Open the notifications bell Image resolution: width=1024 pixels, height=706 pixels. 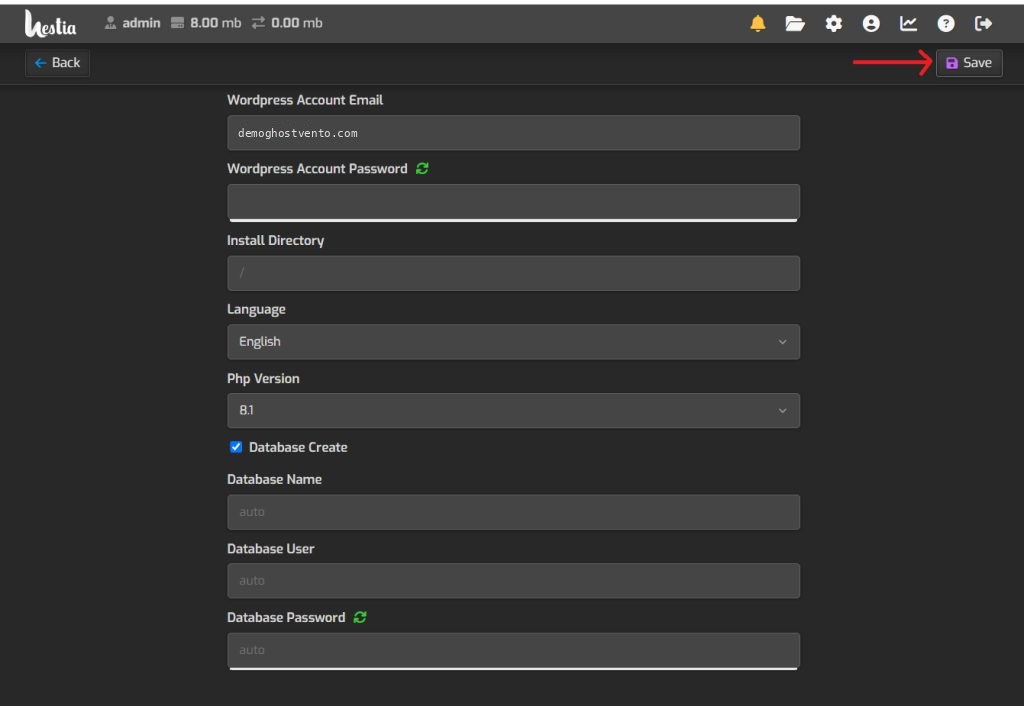(758, 24)
